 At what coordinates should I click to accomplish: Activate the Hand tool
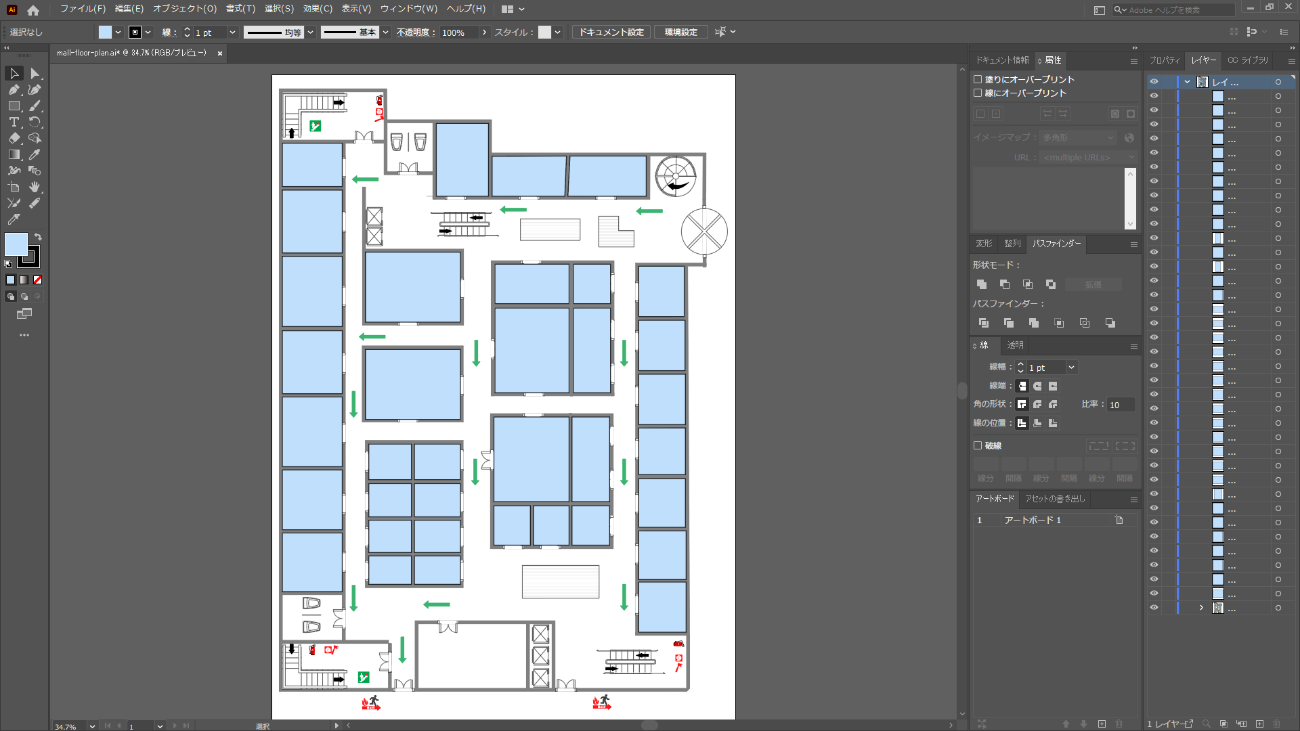tap(35, 187)
